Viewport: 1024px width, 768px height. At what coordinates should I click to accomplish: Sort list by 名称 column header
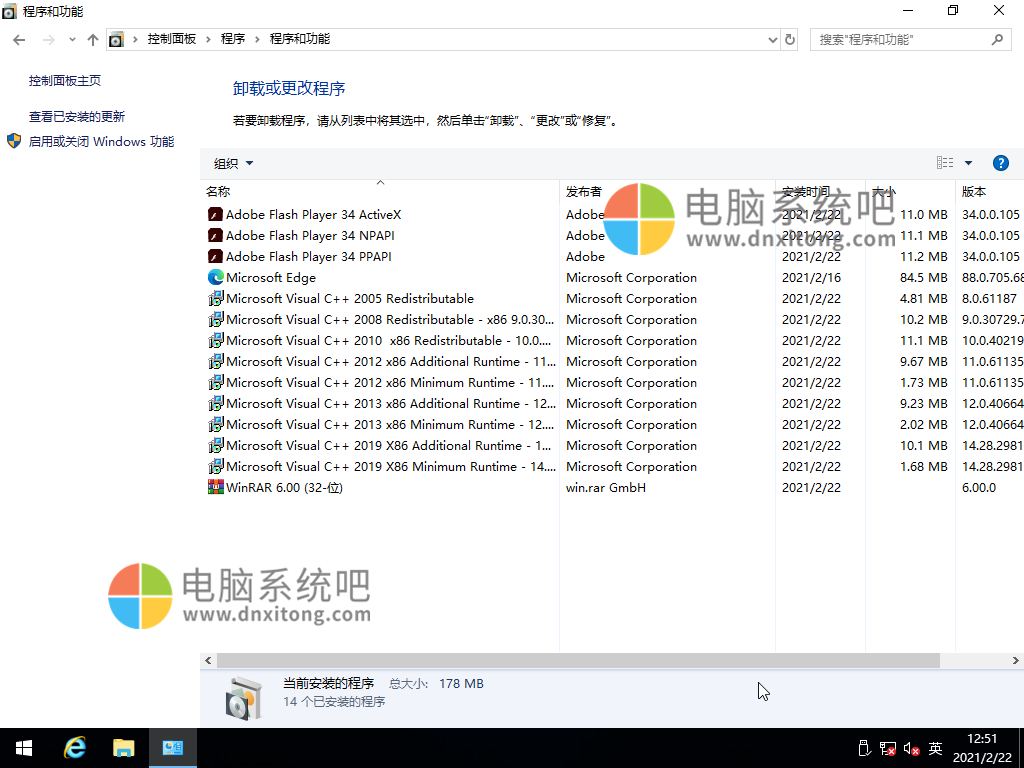coord(218,191)
